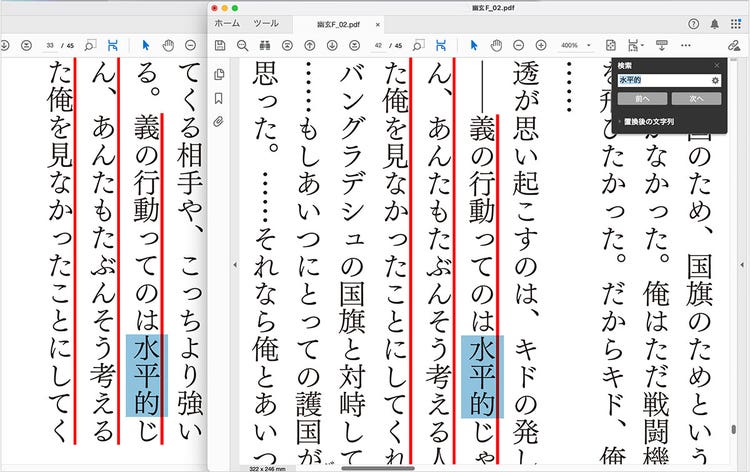This screenshot has width=750, height=472.
Task: Click blue scrolling mode icon in back window
Action: (112, 45)
